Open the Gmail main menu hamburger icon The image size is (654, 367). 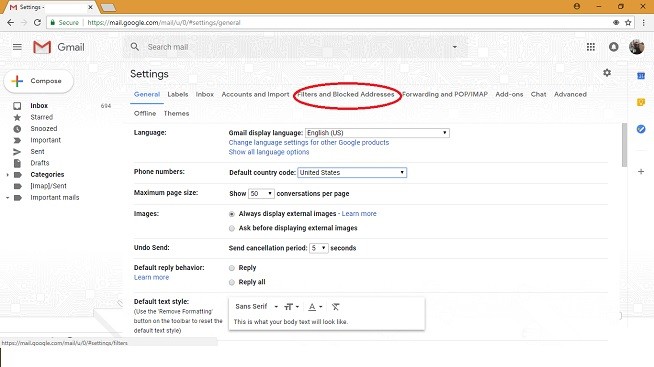(x=17, y=47)
